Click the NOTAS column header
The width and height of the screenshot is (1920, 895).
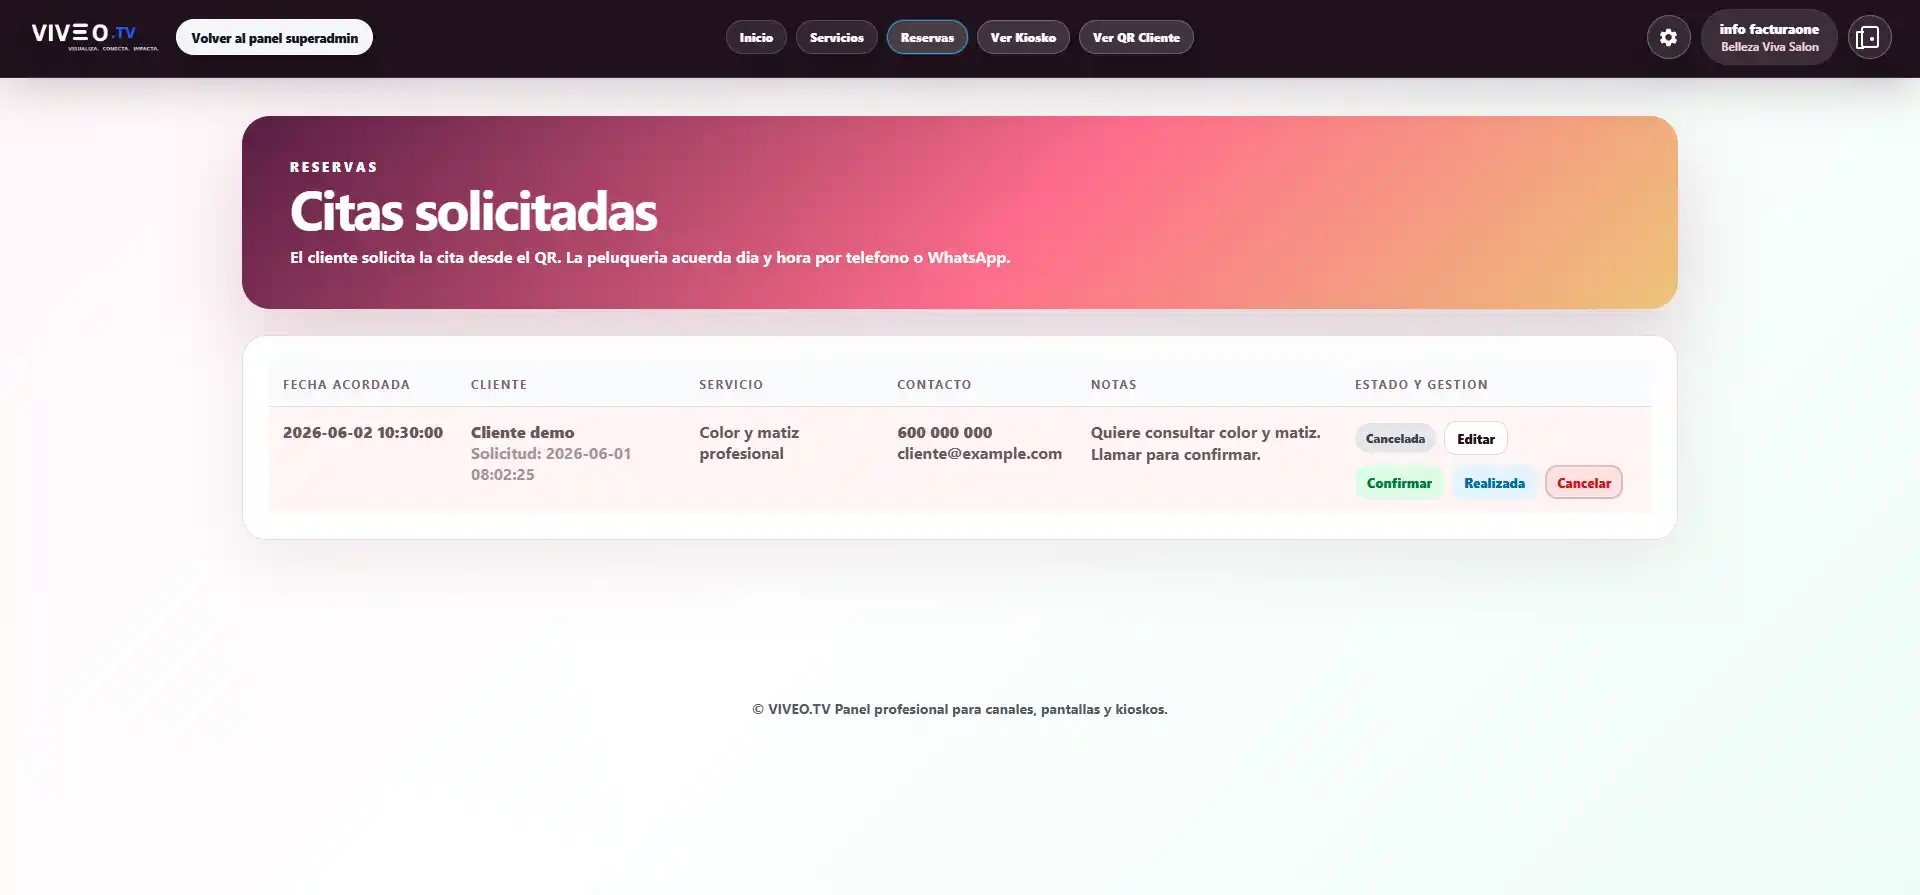point(1113,385)
